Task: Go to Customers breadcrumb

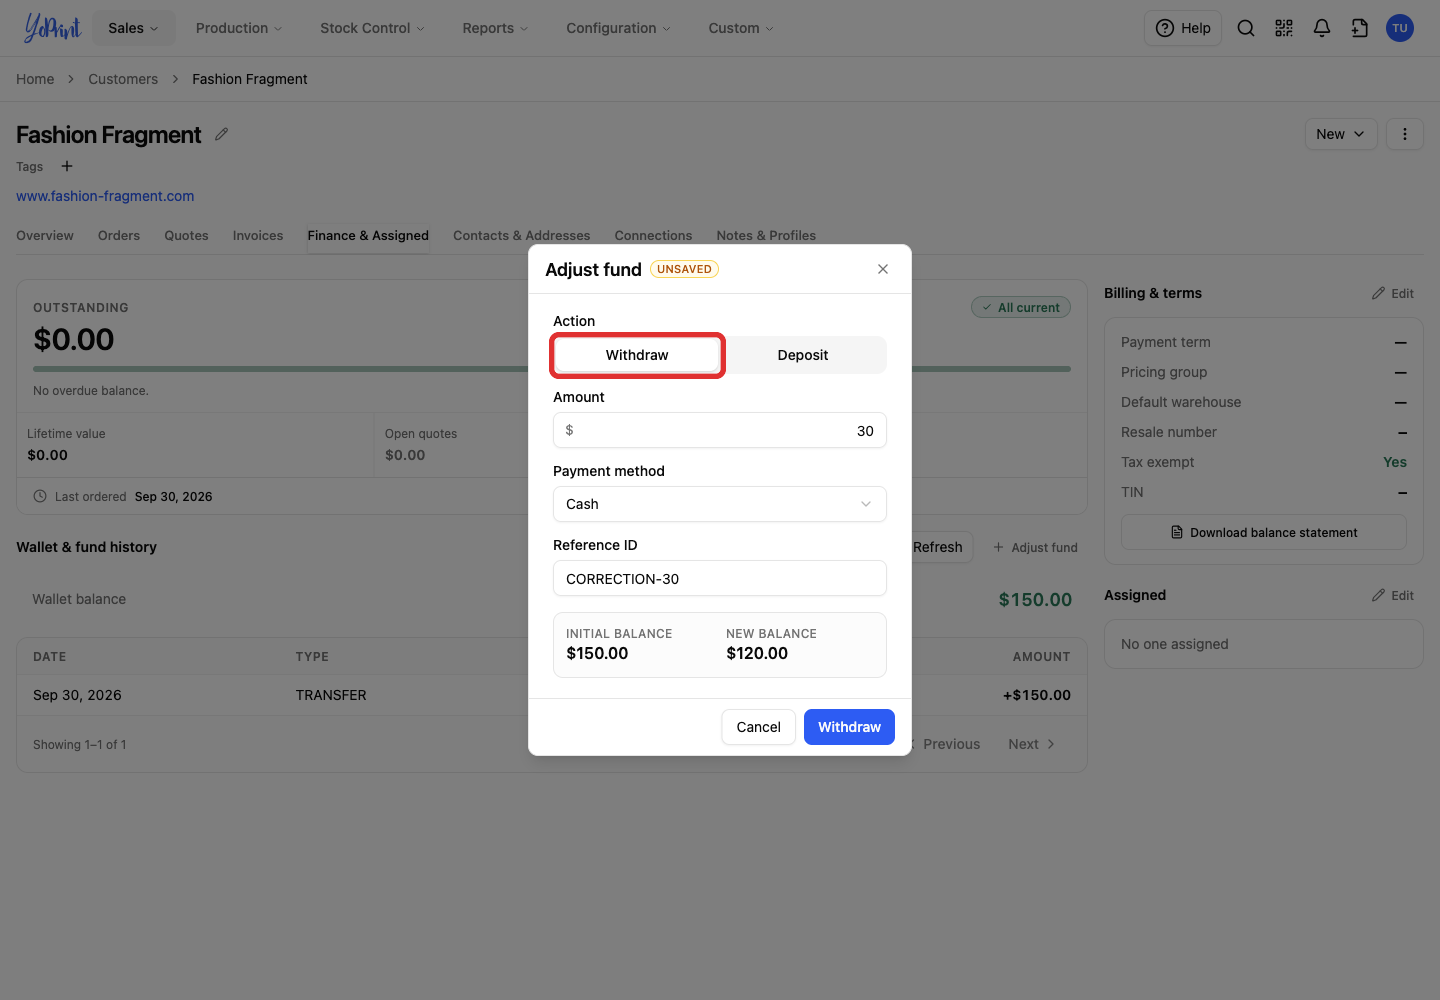Action: [123, 79]
